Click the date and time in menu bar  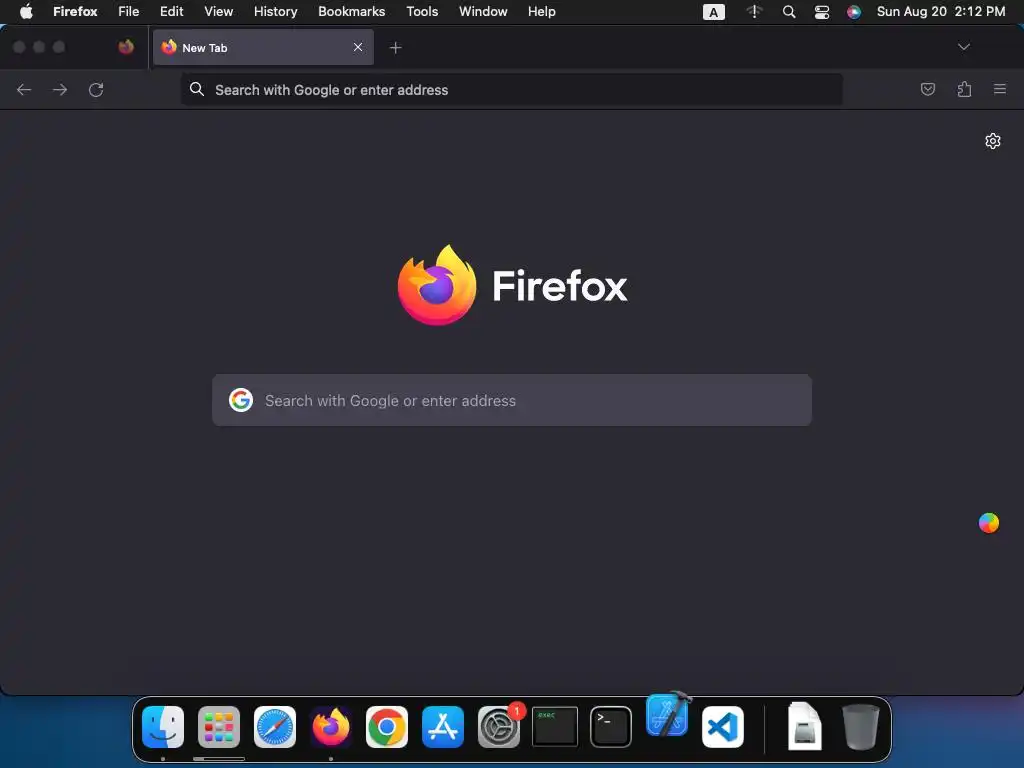[x=940, y=11]
